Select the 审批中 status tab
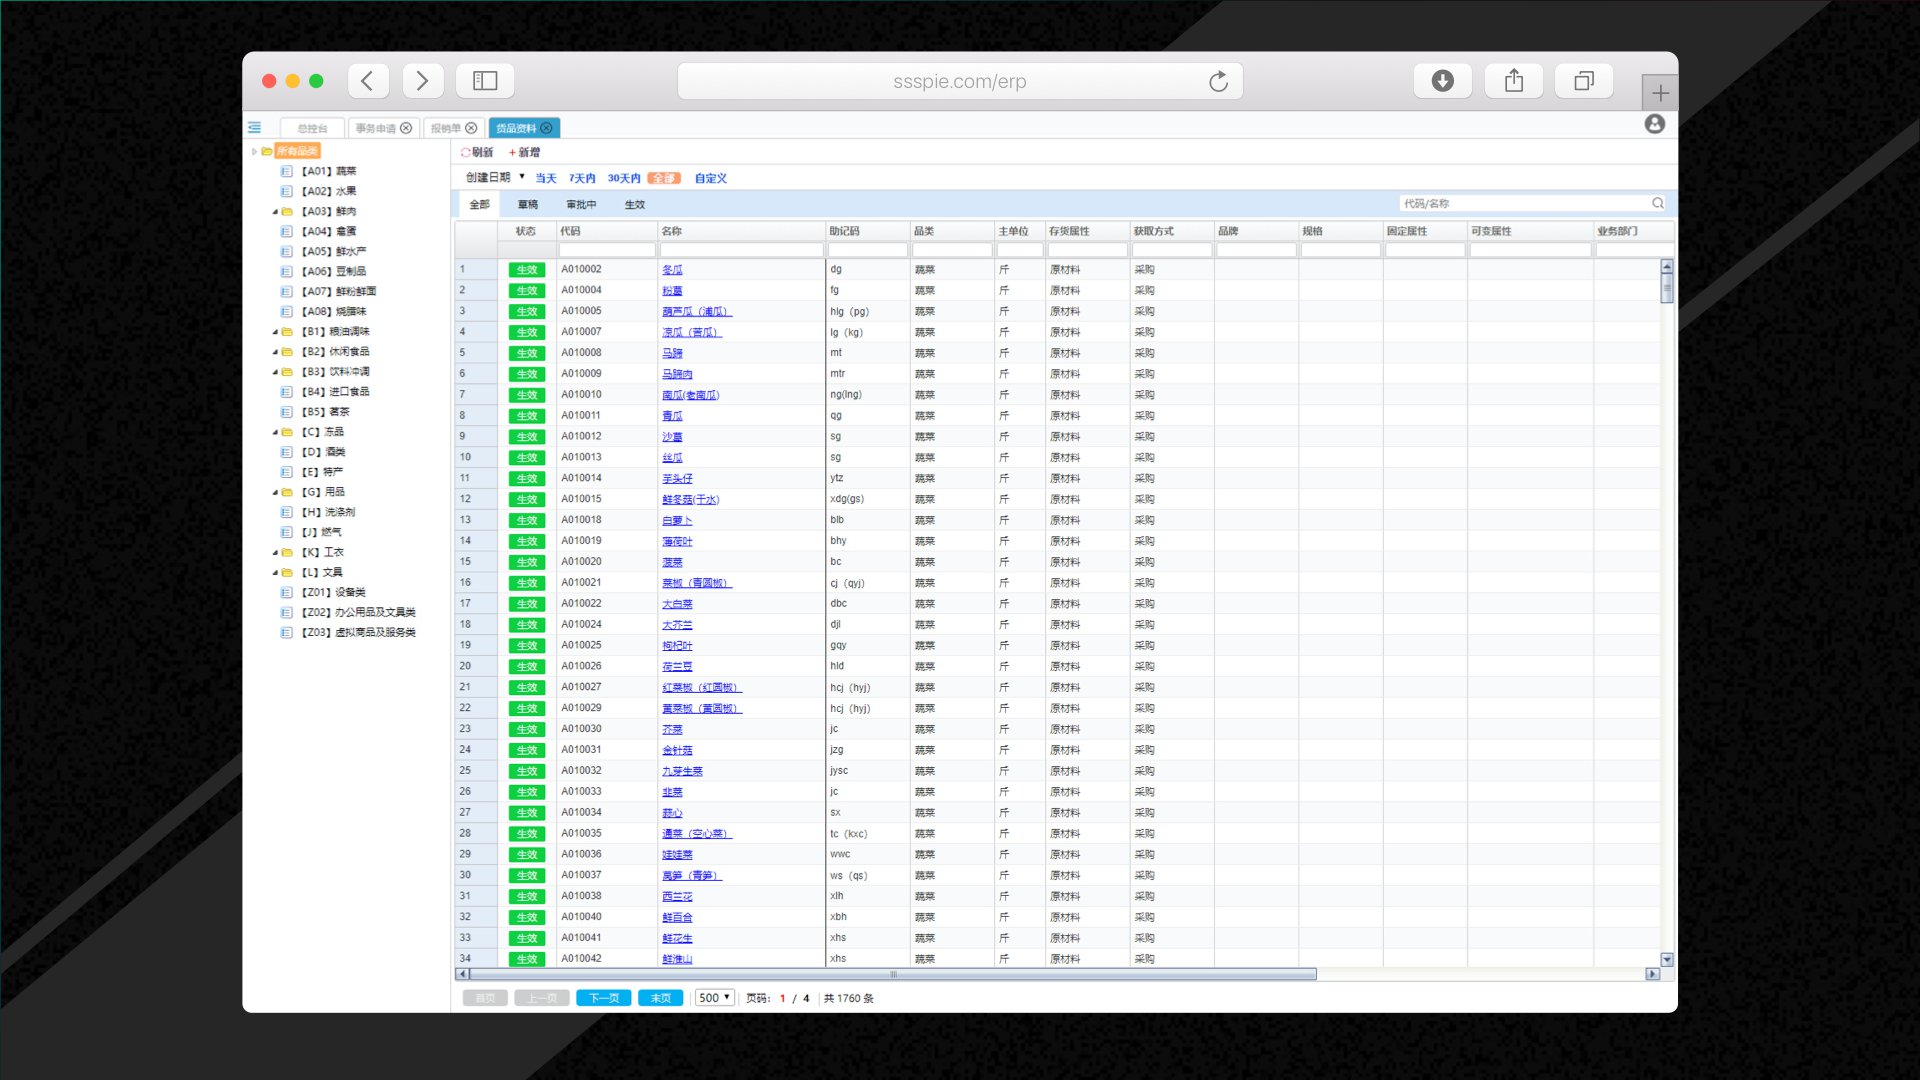The height and width of the screenshot is (1080, 1920). click(x=581, y=204)
